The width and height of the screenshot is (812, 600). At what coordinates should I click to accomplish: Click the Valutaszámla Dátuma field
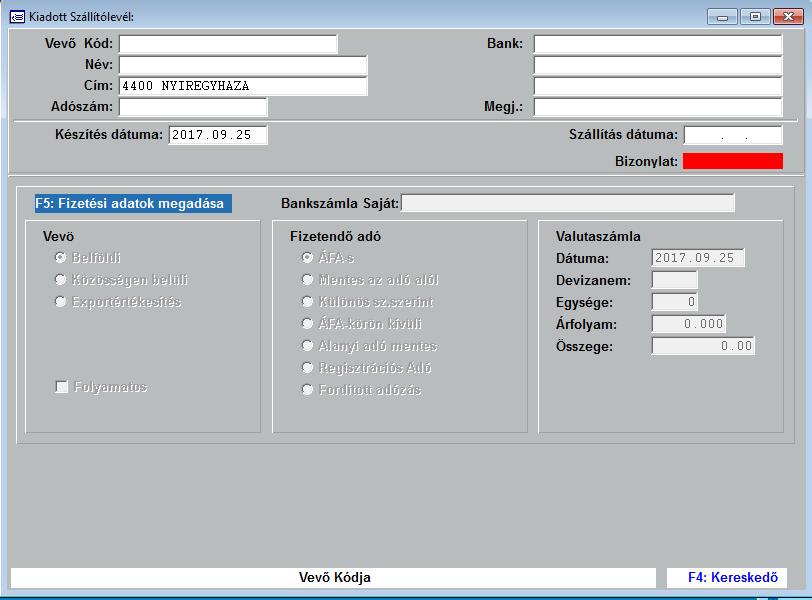pyautogui.click(x=698, y=258)
